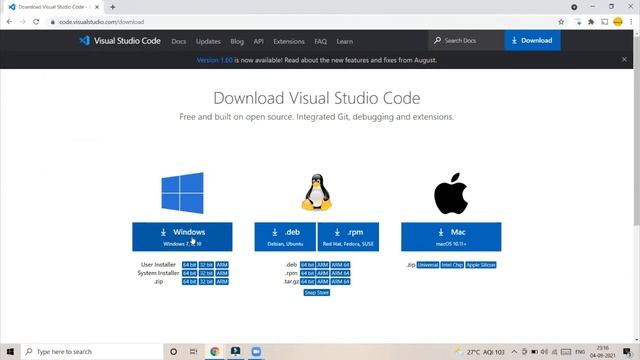The height and width of the screenshot is (360, 640).
Task: Select Windows .zip 64 bit
Action: coord(189,282)
